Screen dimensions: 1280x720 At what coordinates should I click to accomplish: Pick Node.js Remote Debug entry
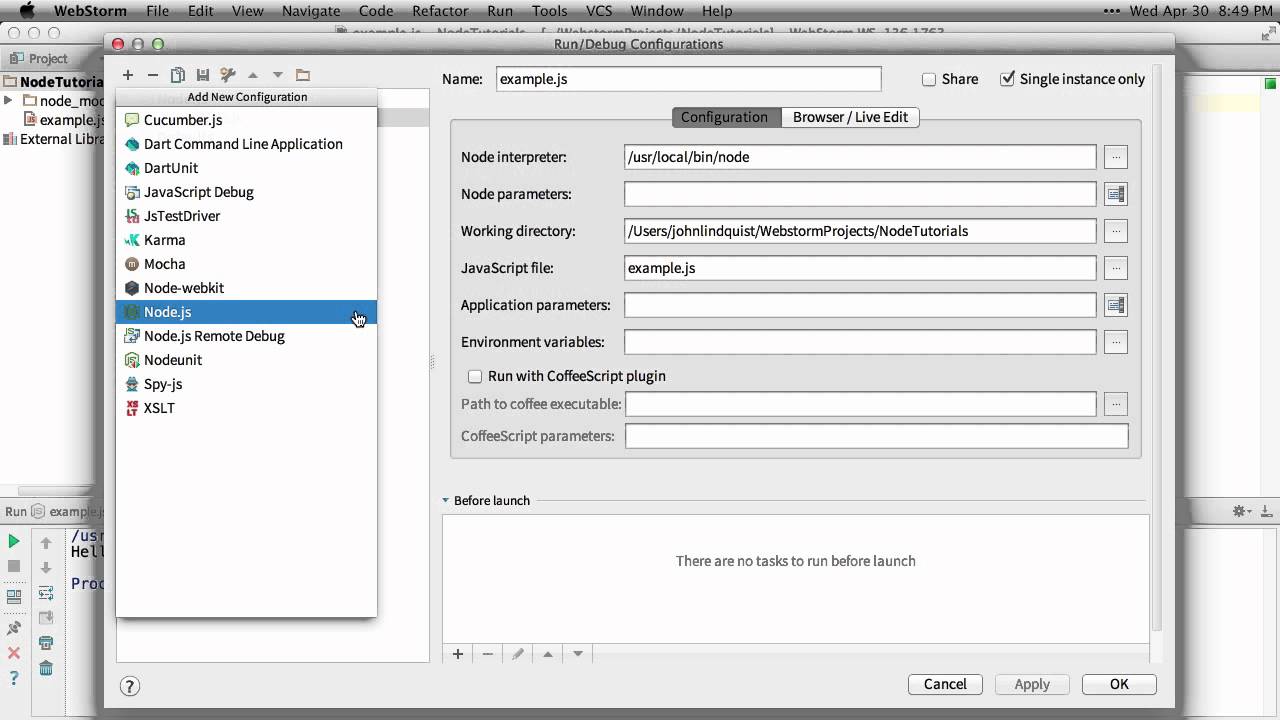click(246, 336)
